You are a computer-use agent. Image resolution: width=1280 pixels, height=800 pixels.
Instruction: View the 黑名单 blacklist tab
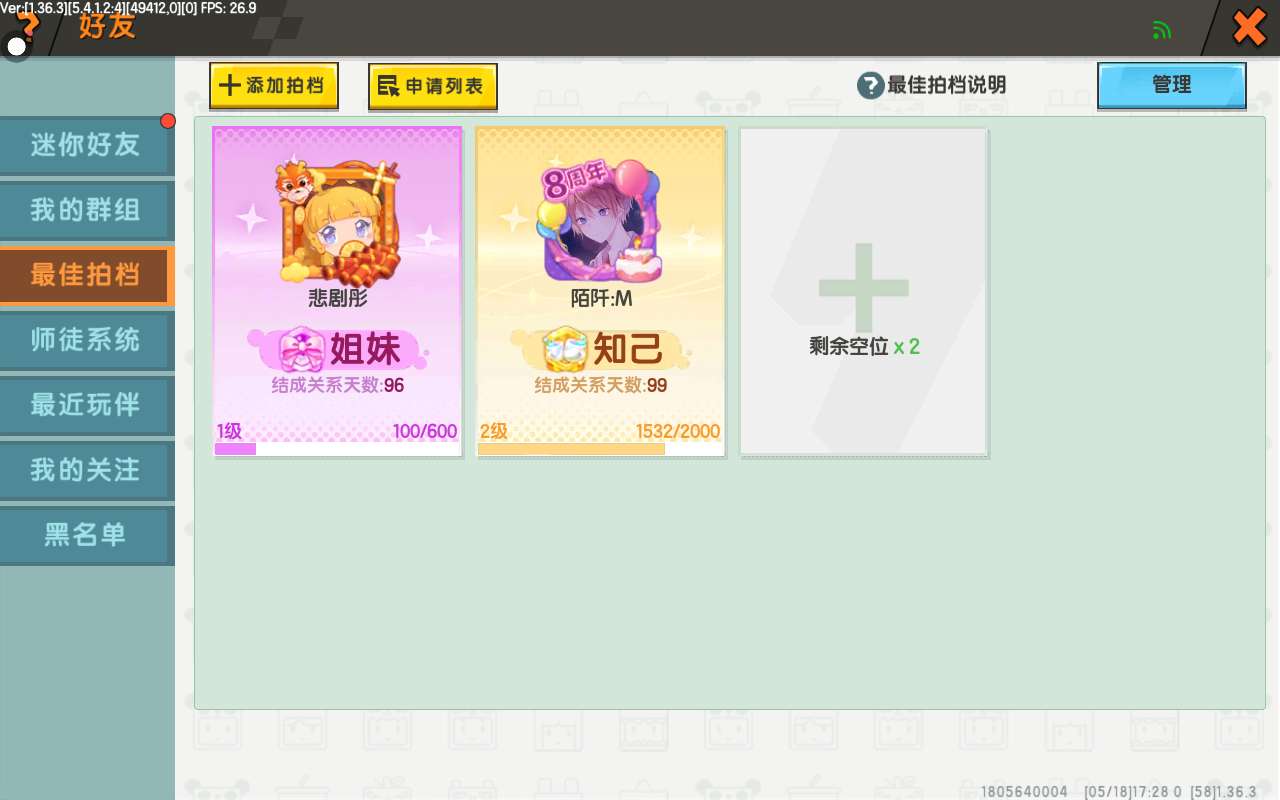click(86, 535)
